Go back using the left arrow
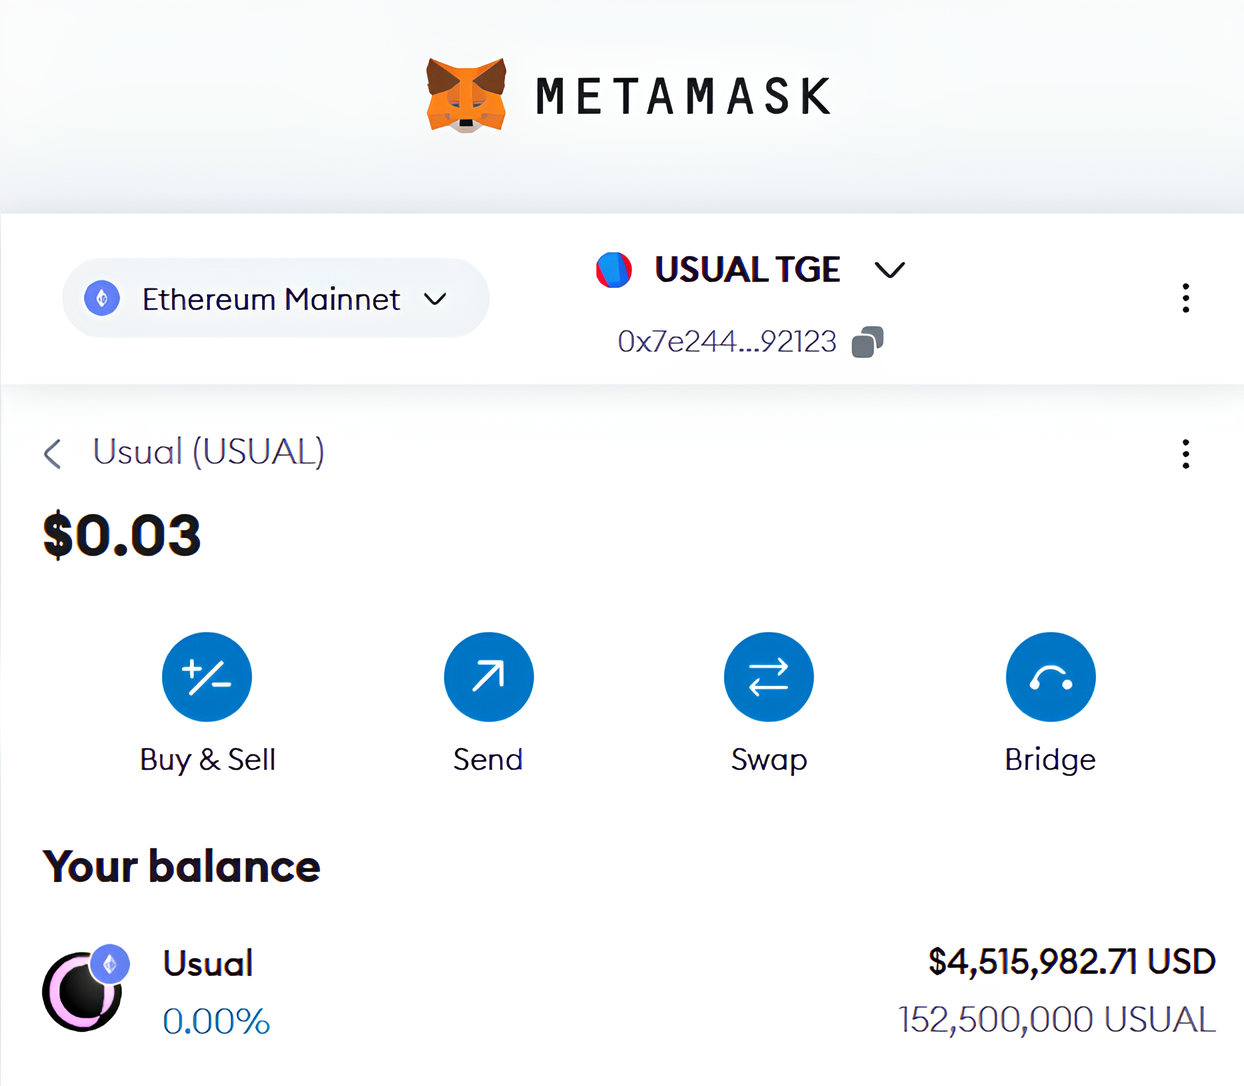This screenshot has height=1086, width=1244. [x=53, y=454]
